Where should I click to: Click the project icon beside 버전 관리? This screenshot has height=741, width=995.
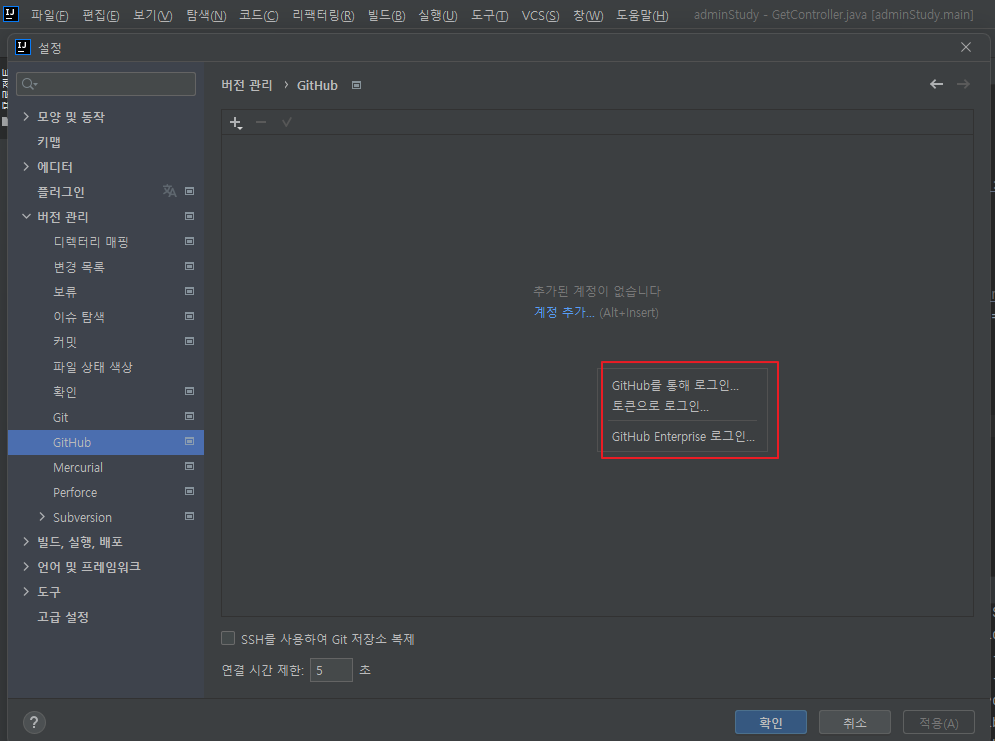[x=189, y=216]
